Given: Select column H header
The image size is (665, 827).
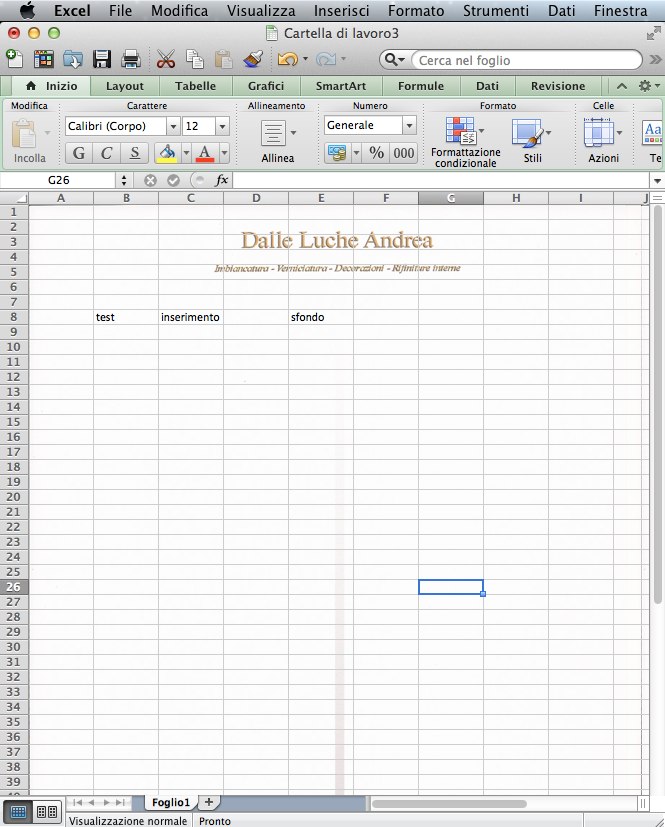Looking at the screenshot, I should (516, 198).
